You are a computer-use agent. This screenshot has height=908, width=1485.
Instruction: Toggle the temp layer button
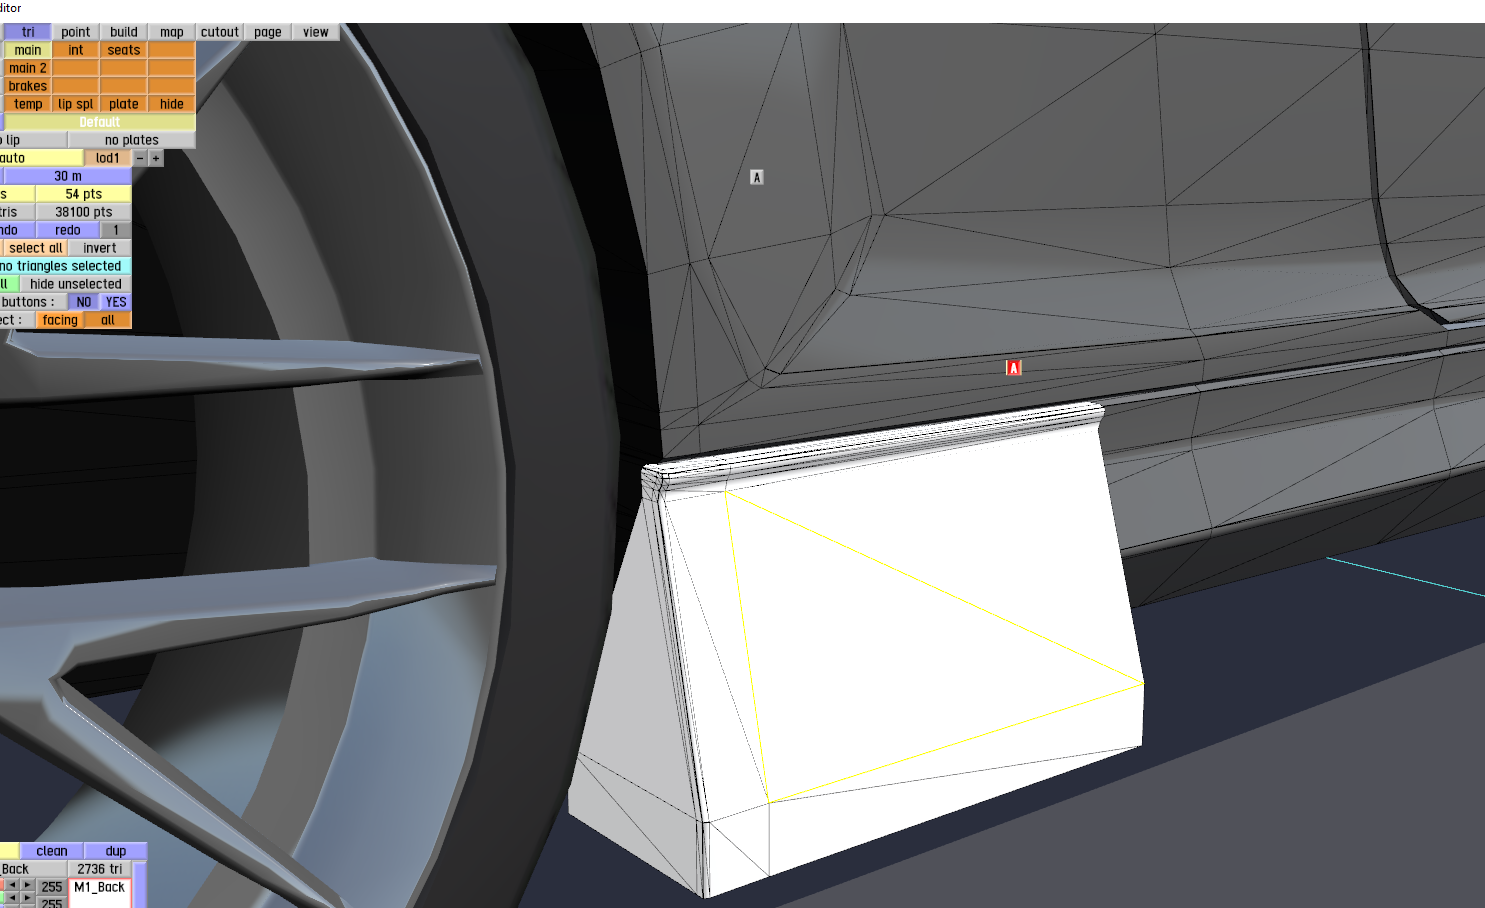(28, 104)
